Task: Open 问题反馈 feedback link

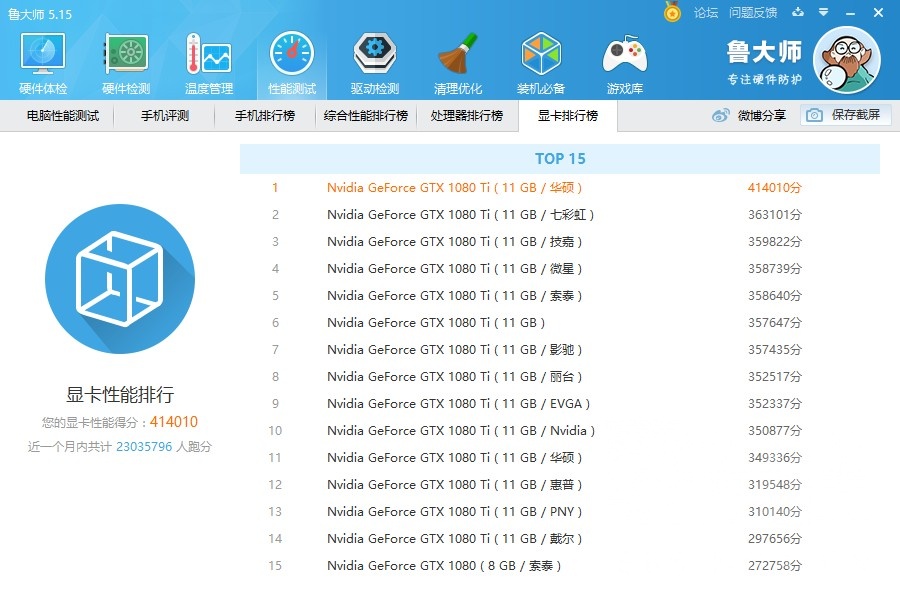Action: [x=751, y=13]
